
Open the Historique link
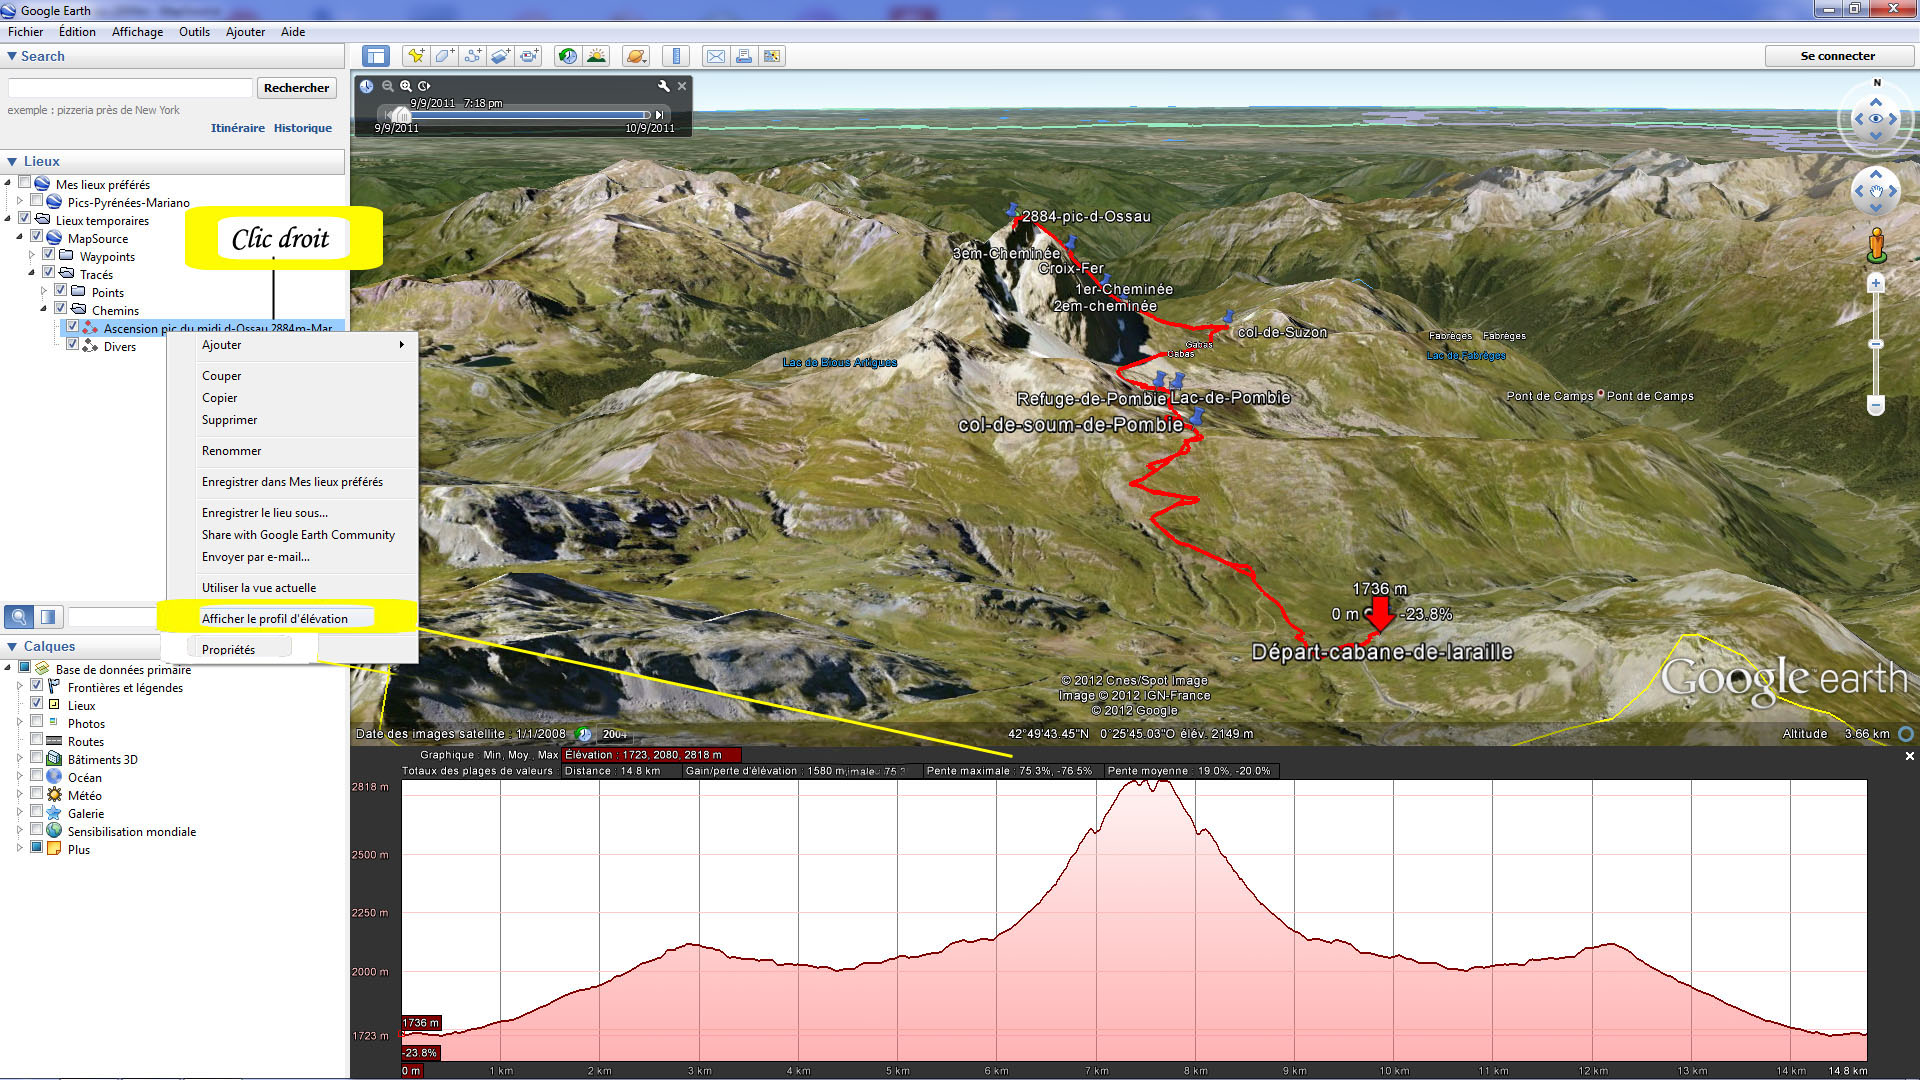(x=303, y=128)
